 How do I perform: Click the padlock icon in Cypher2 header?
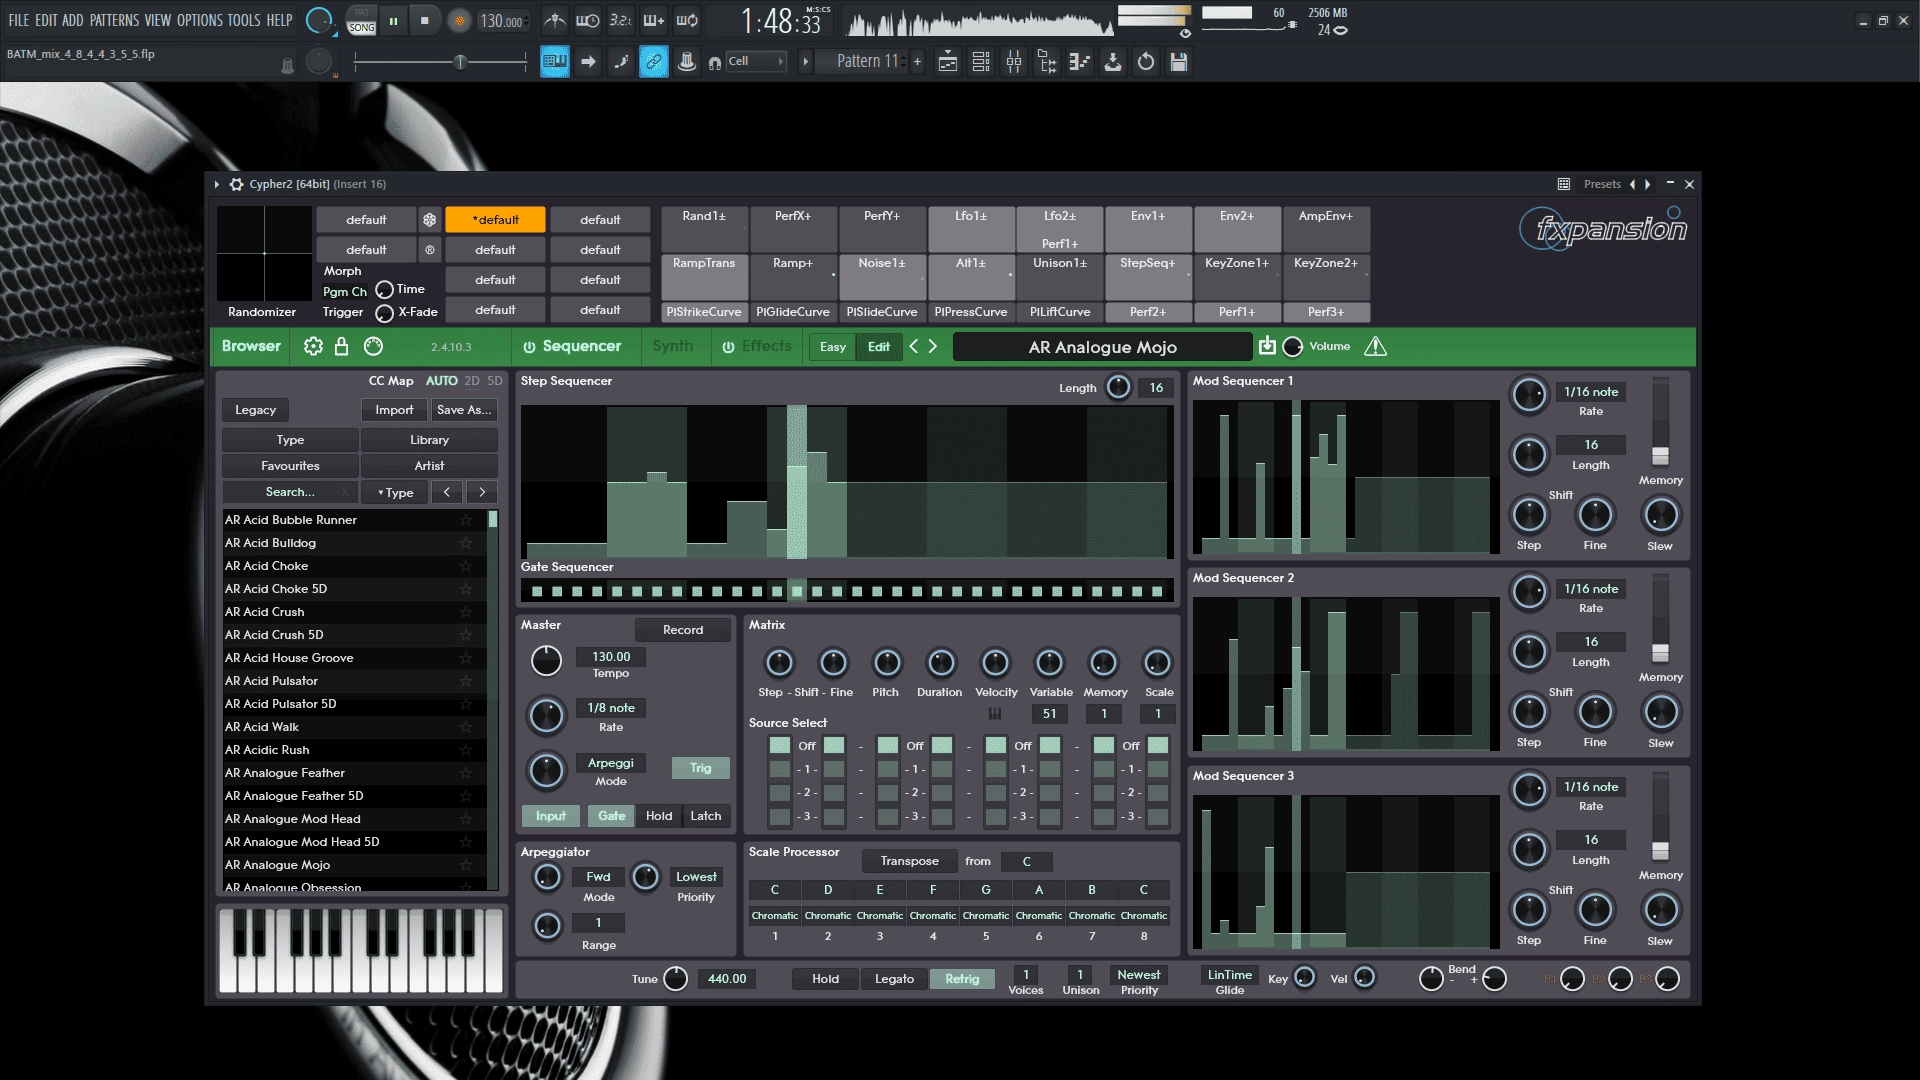coord(342,346)
